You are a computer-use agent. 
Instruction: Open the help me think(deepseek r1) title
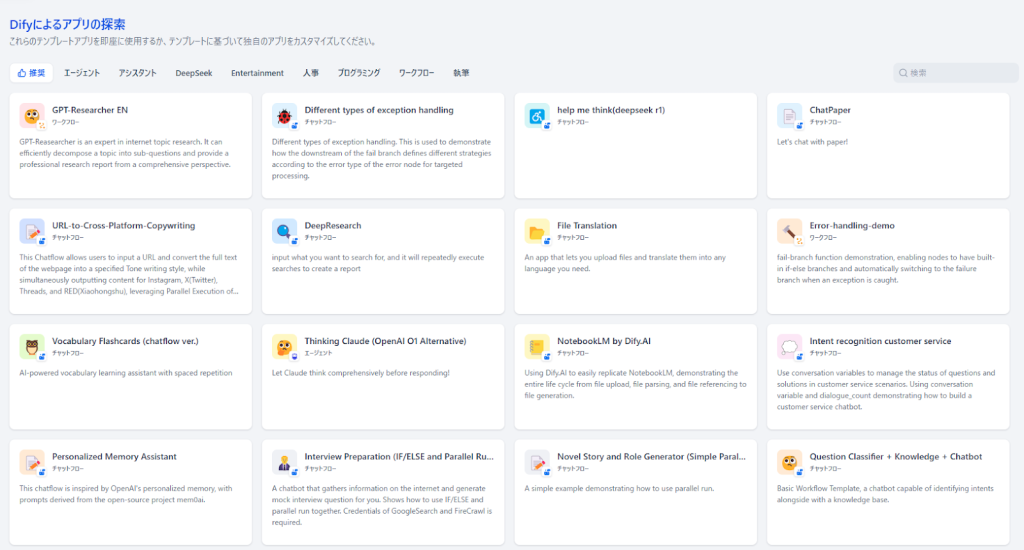[x=611, y=110]
